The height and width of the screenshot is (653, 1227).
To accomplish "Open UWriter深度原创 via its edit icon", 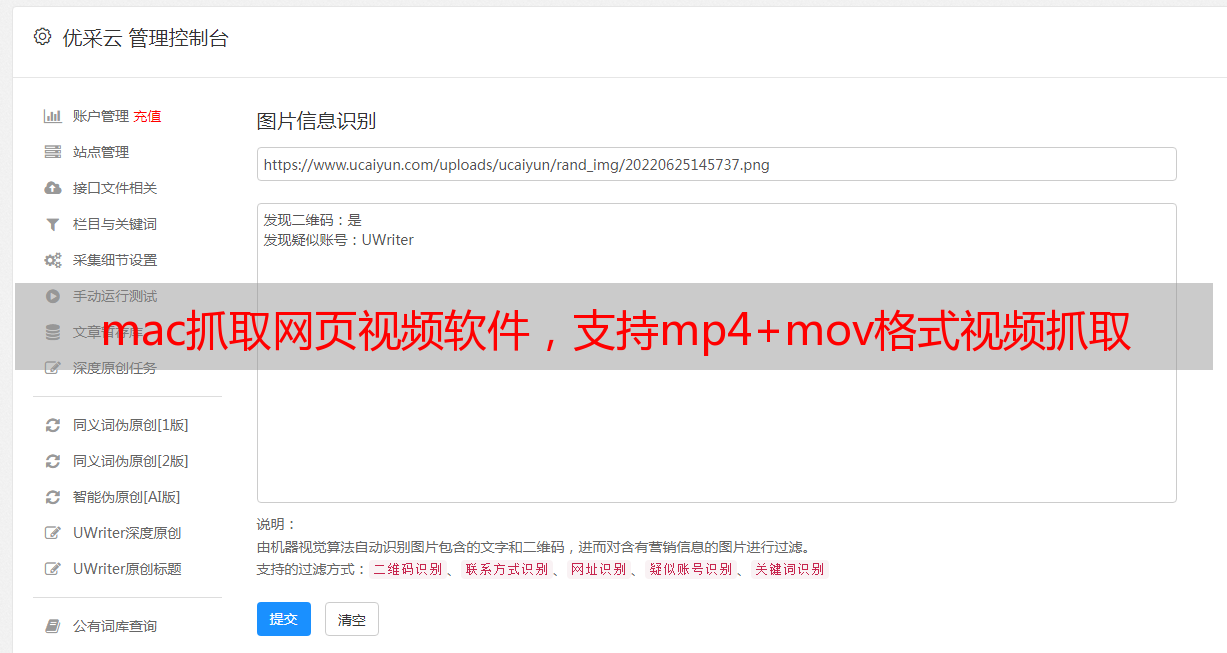I will tap(53, 533).
